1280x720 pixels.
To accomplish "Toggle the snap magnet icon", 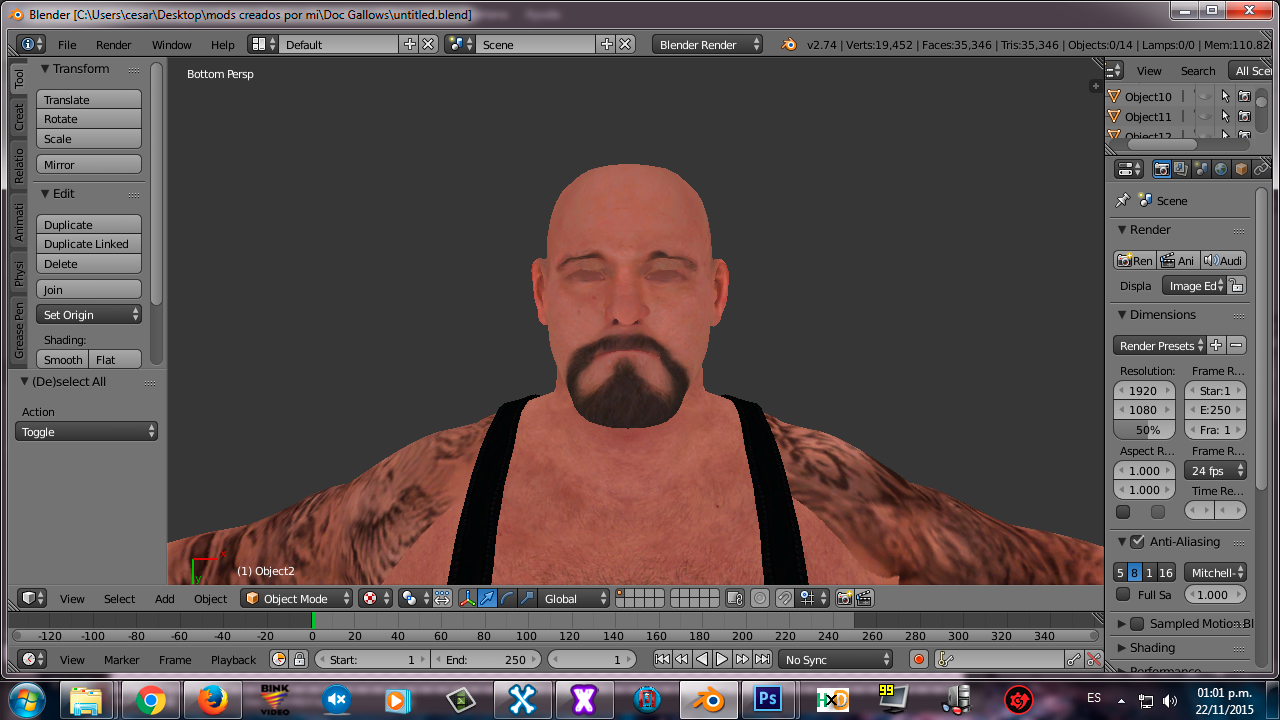I will [785, 598].
